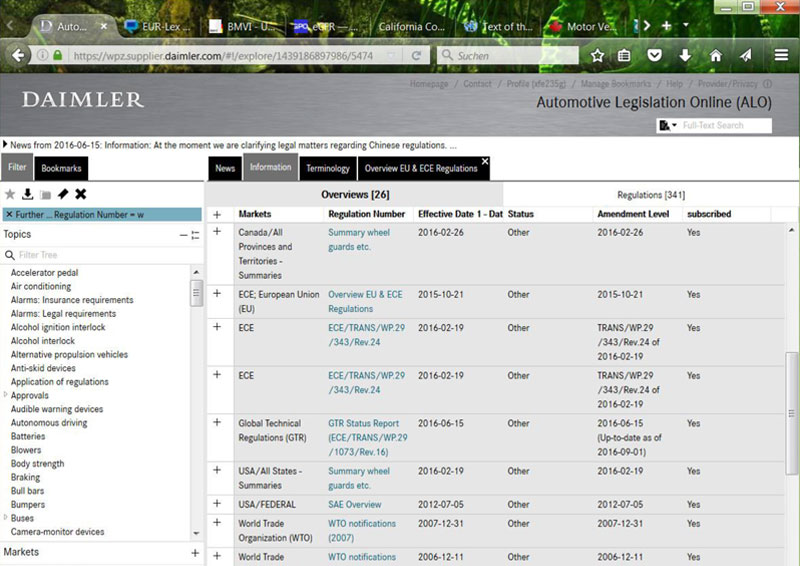The height and width of the screenshot is (566, 800).
Task: Toggle the Topics tree view icon
Action: [x=195, y=235]
